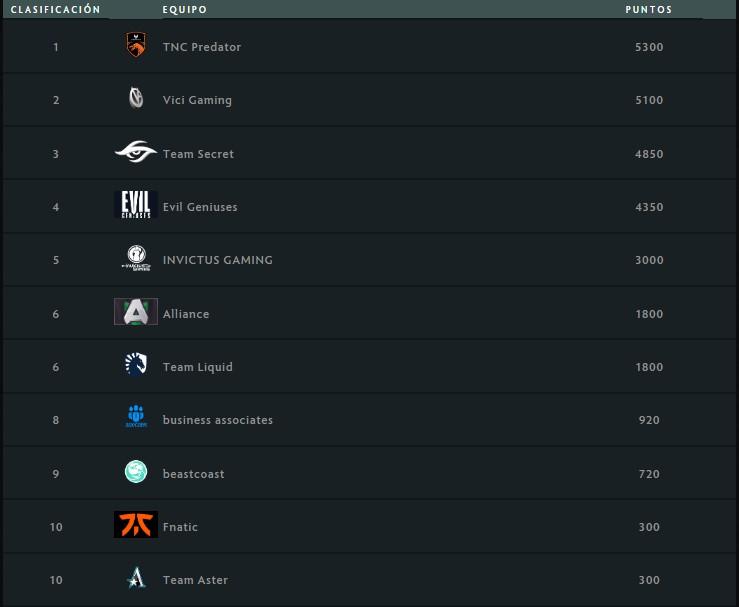This screenshot has width=739, height=607.
Task: Select the 5100 points value
Action: [649, 100]
